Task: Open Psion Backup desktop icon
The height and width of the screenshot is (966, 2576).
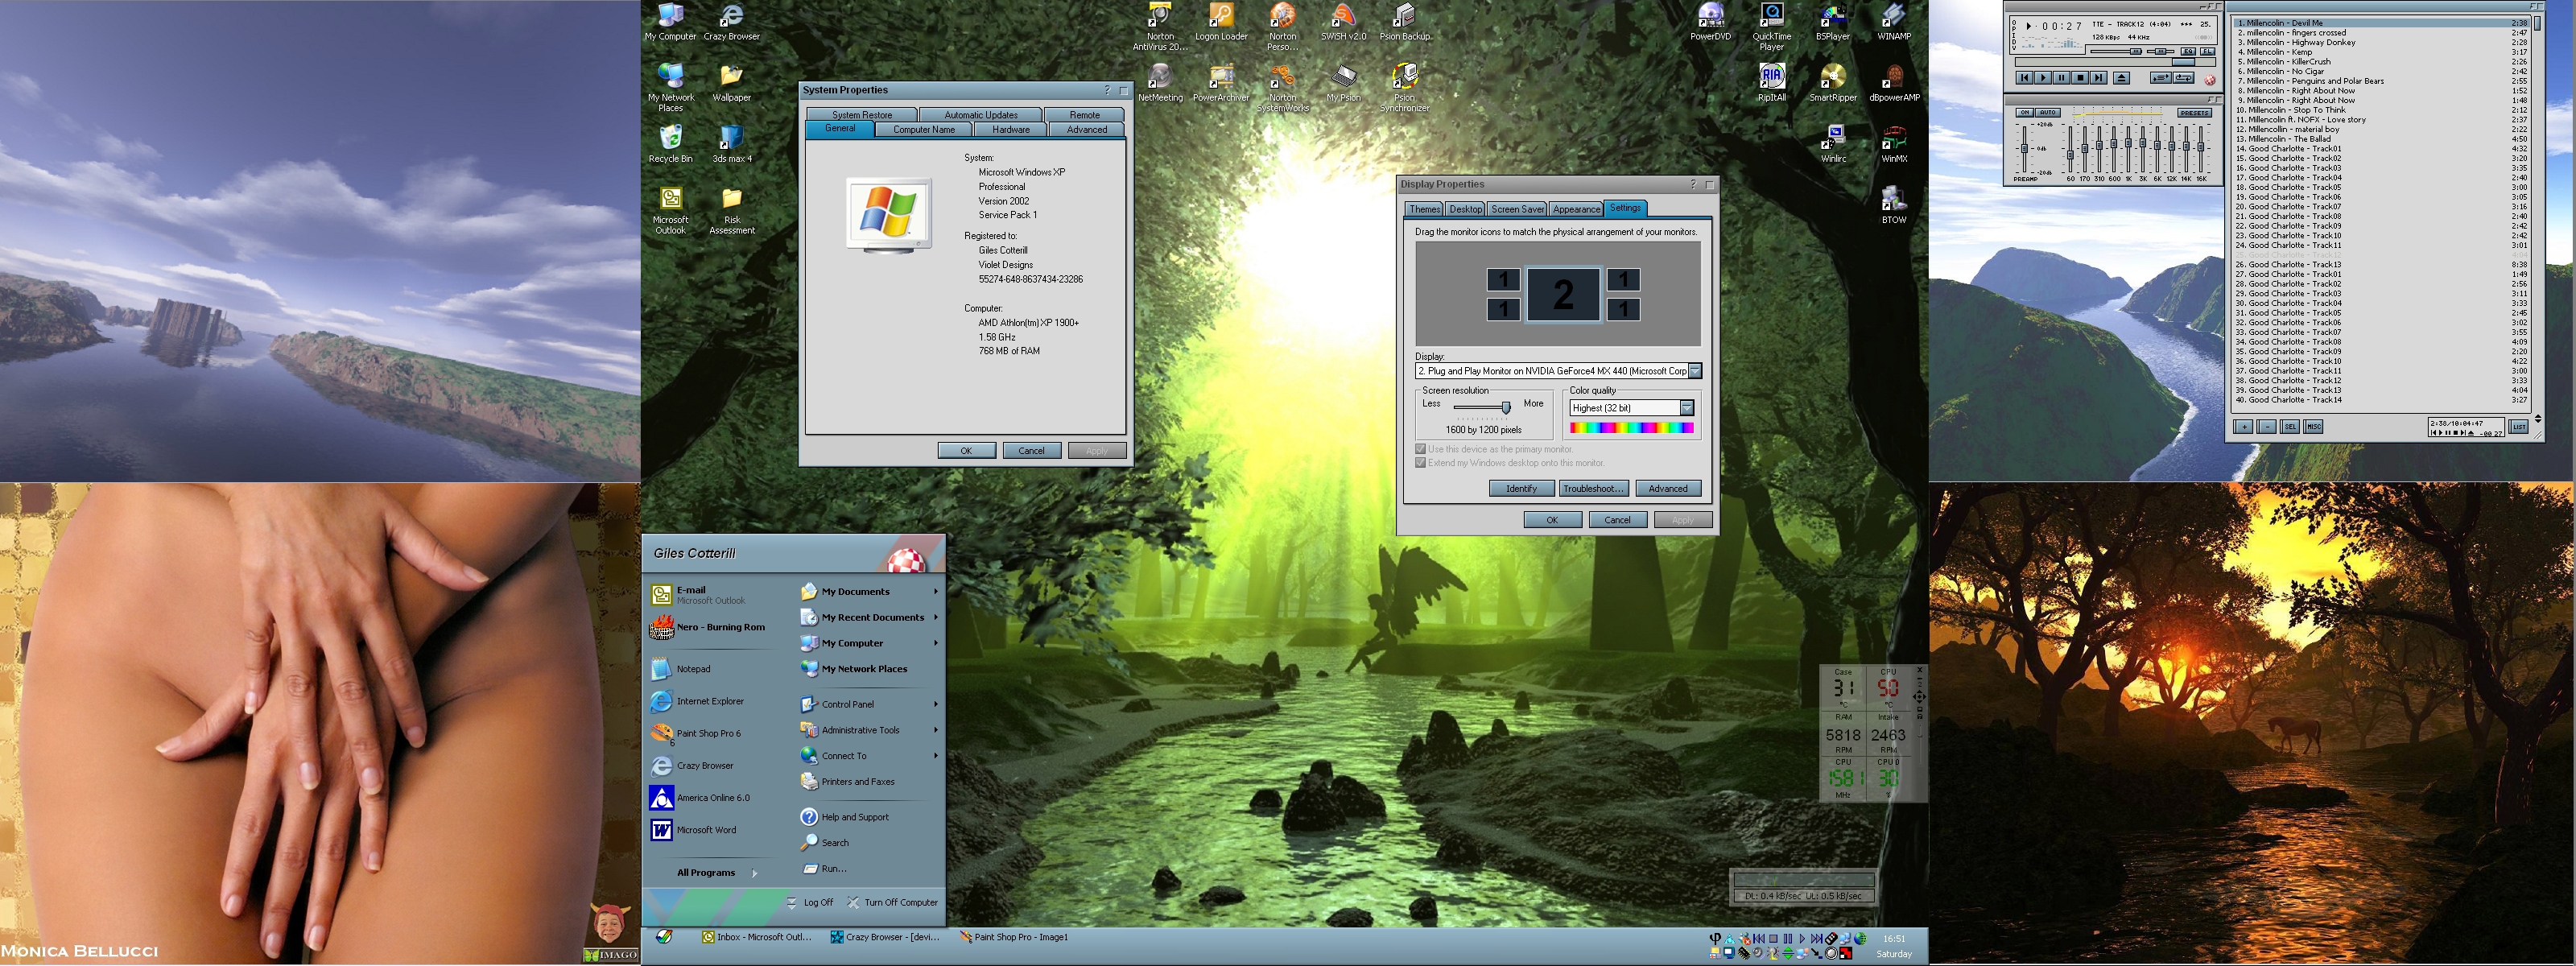Action: click(1405, 22)
